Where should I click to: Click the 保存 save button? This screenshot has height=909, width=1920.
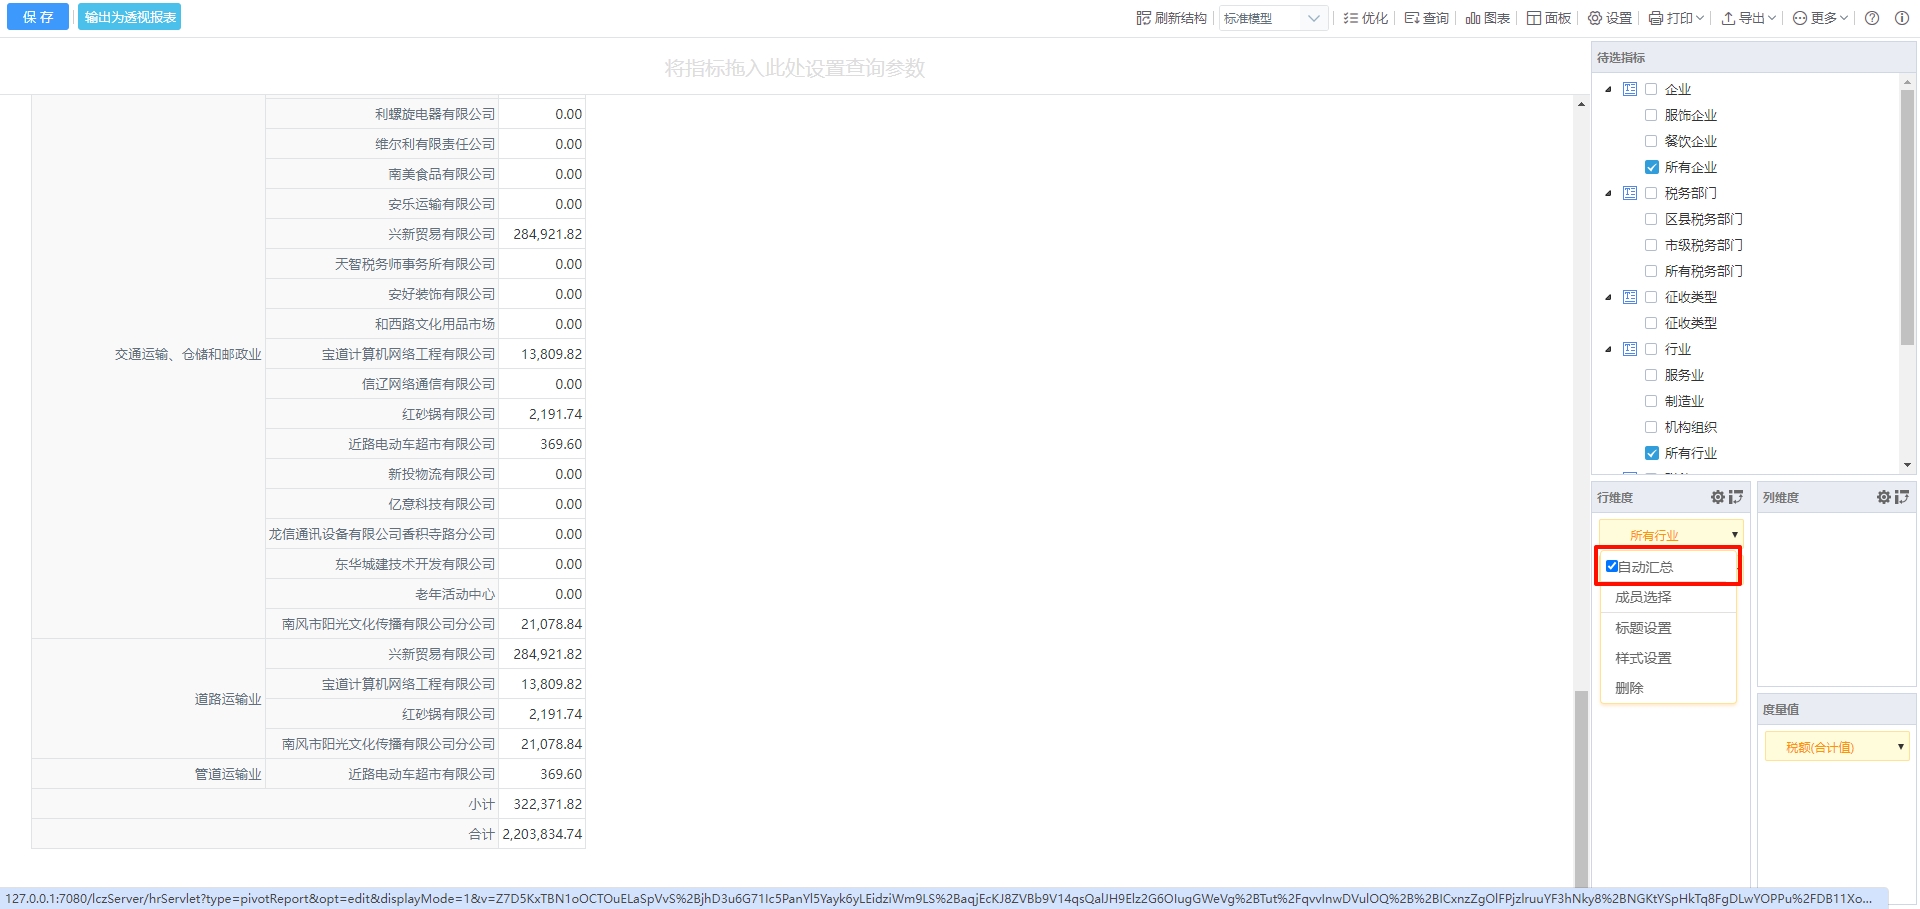click(x=38, y=17)
